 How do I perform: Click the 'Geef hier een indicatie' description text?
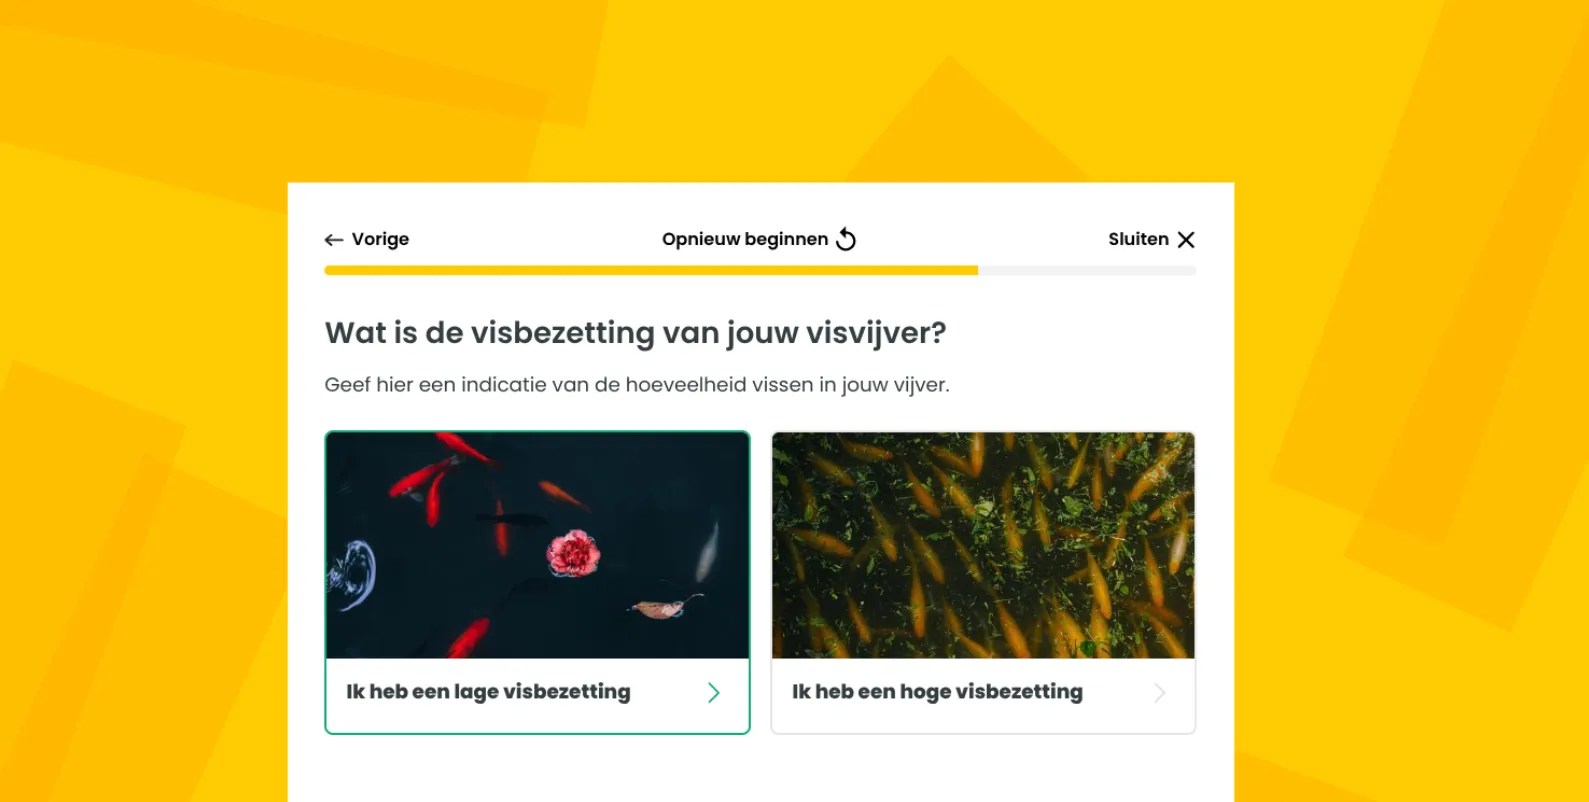(x=637, y=385)
